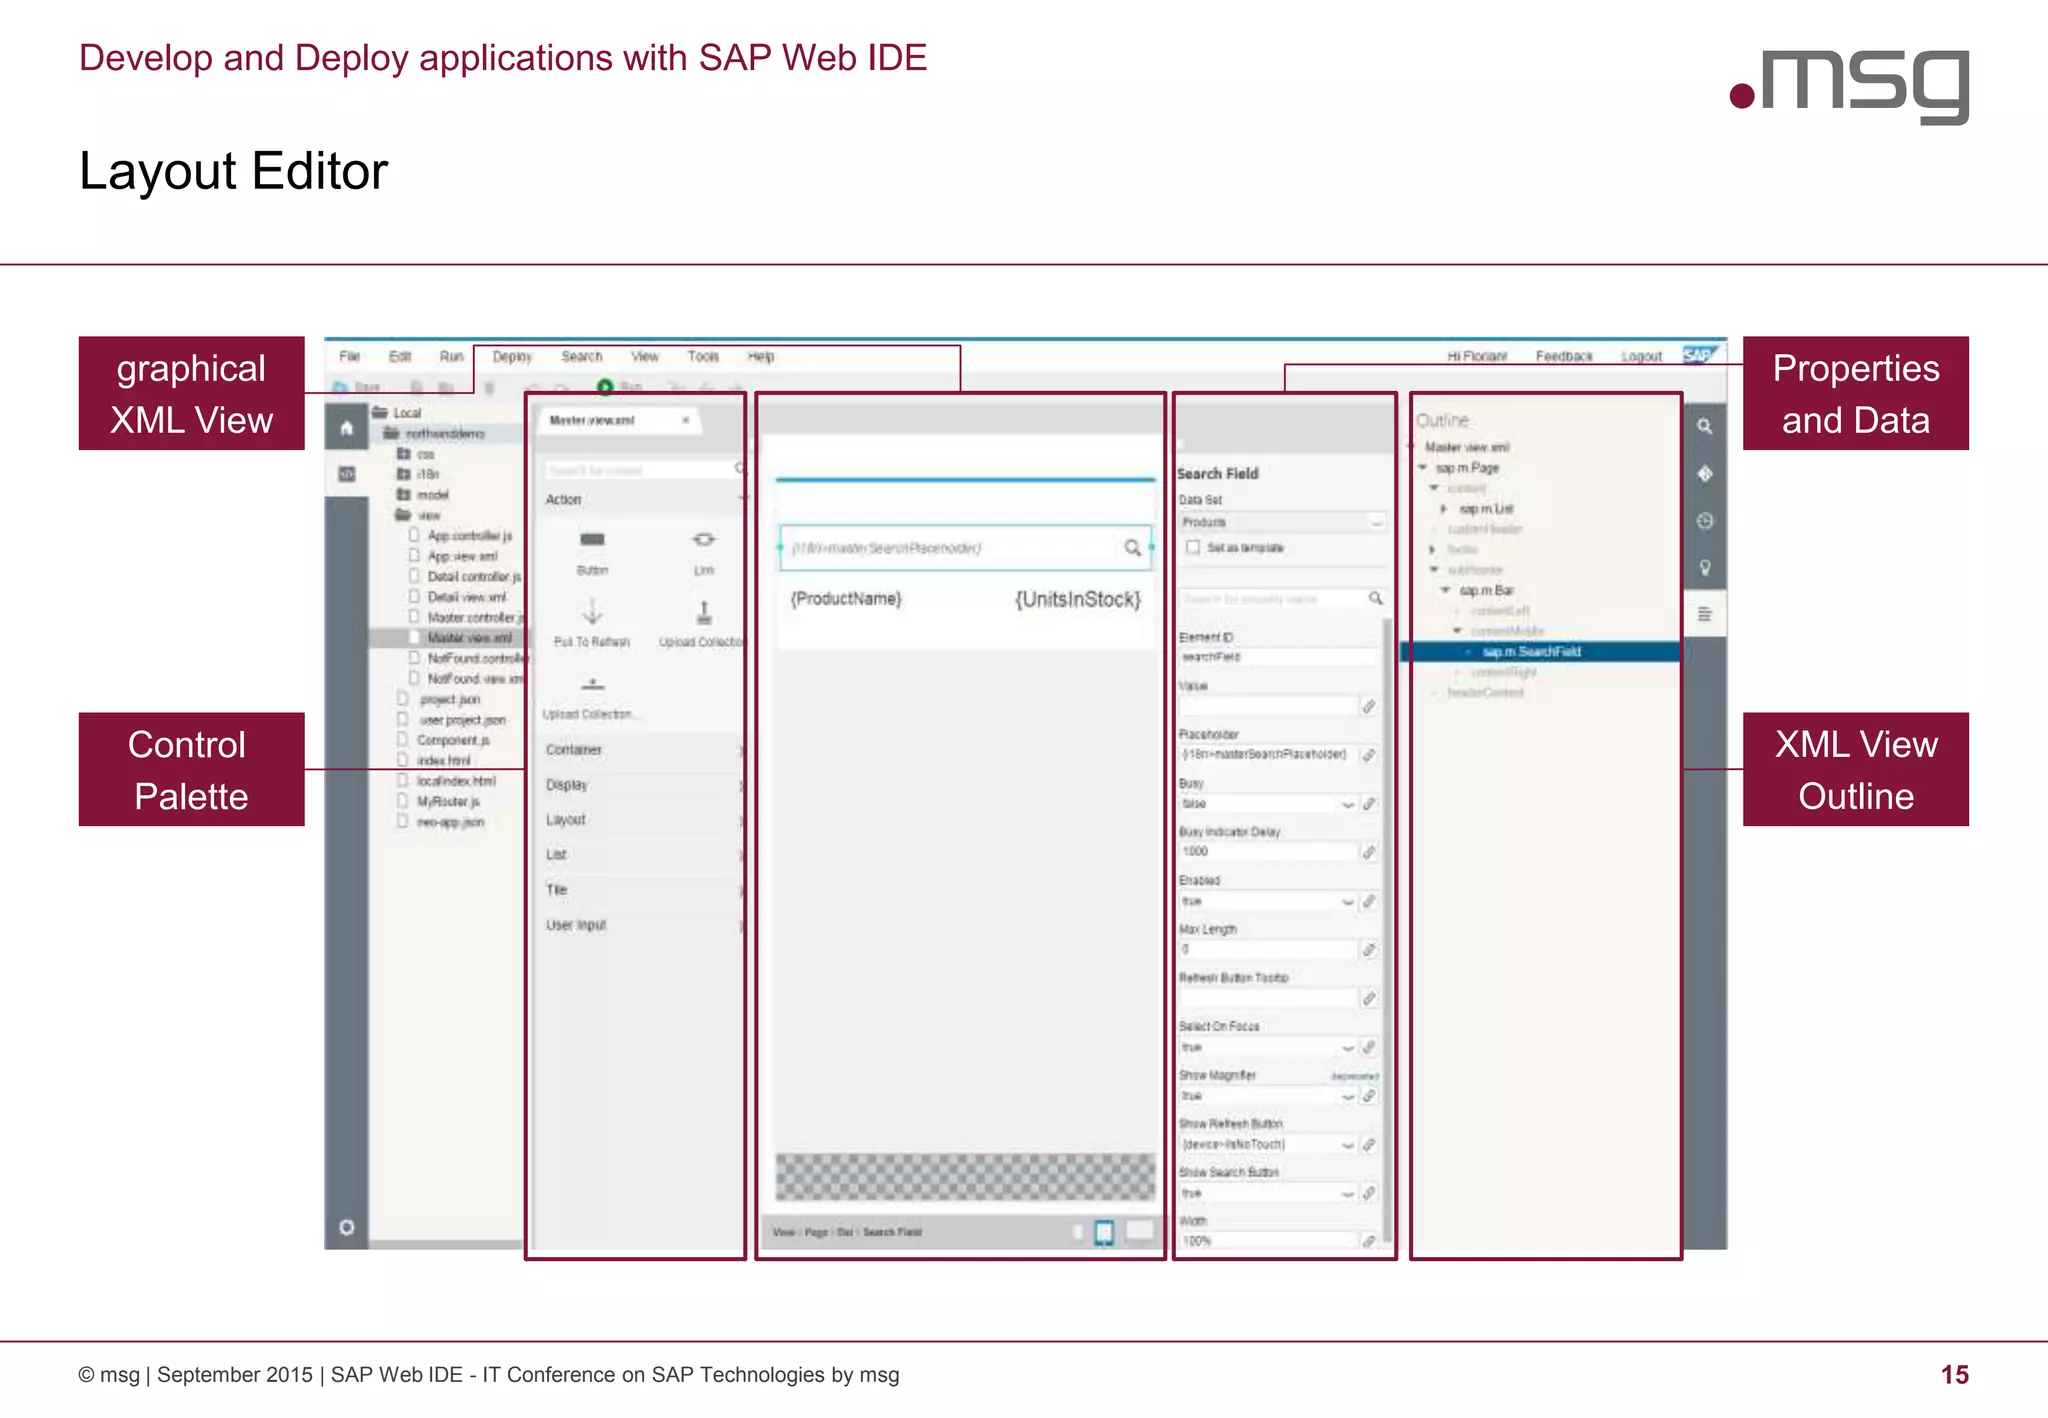Select the Upload Collection control beside Pull To Refresh
This screenshot has height=1418, width=2048.
702,622
